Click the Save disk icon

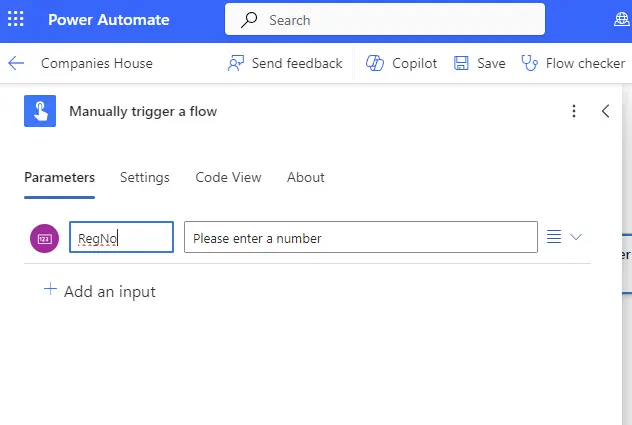461,63
